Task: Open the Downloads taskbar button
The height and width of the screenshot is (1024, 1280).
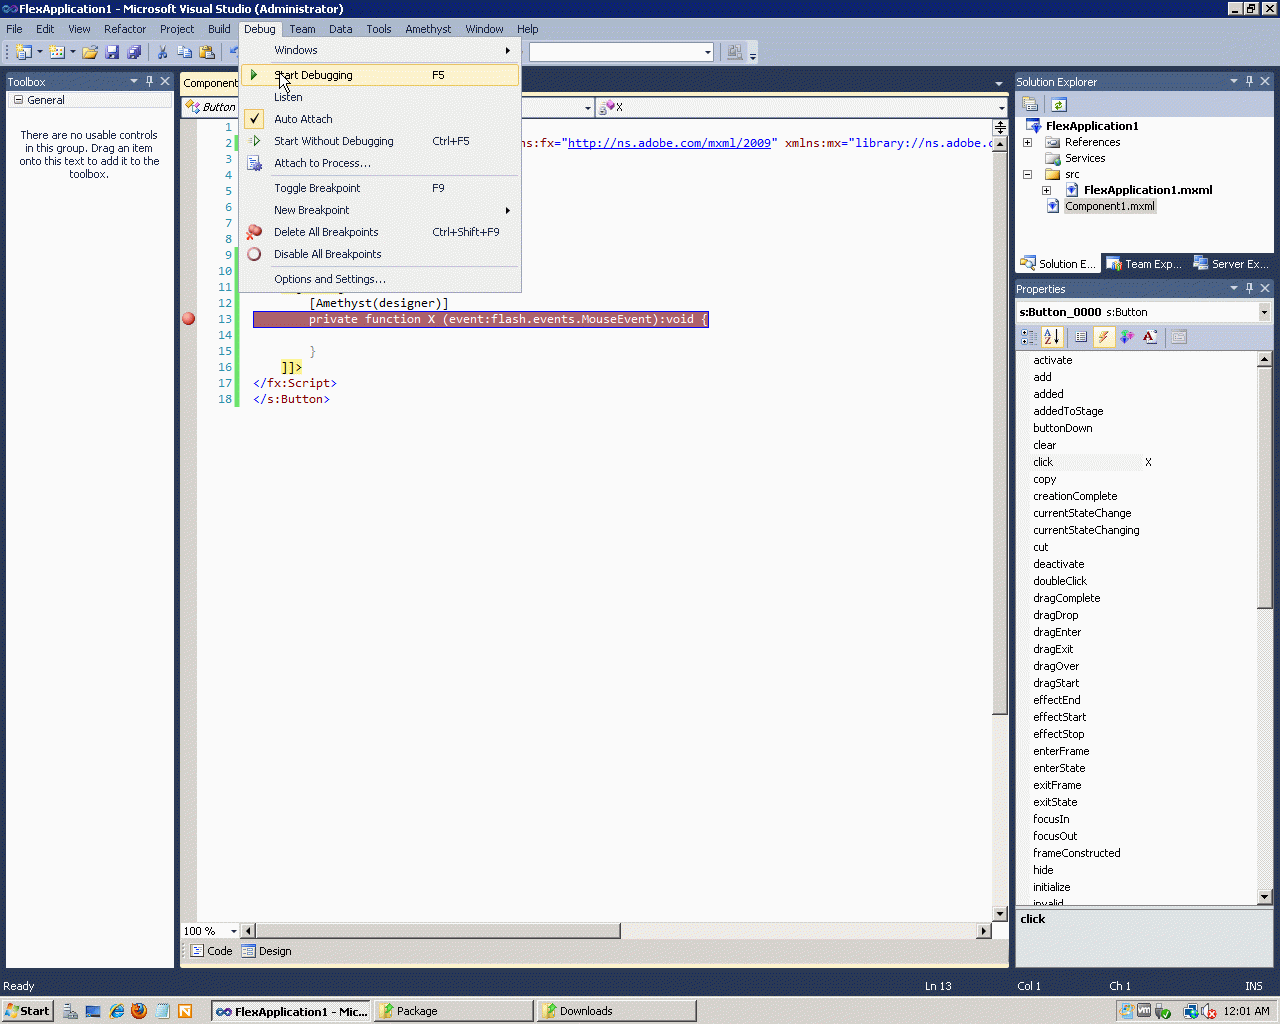Action: click(x=615, y=1011)
